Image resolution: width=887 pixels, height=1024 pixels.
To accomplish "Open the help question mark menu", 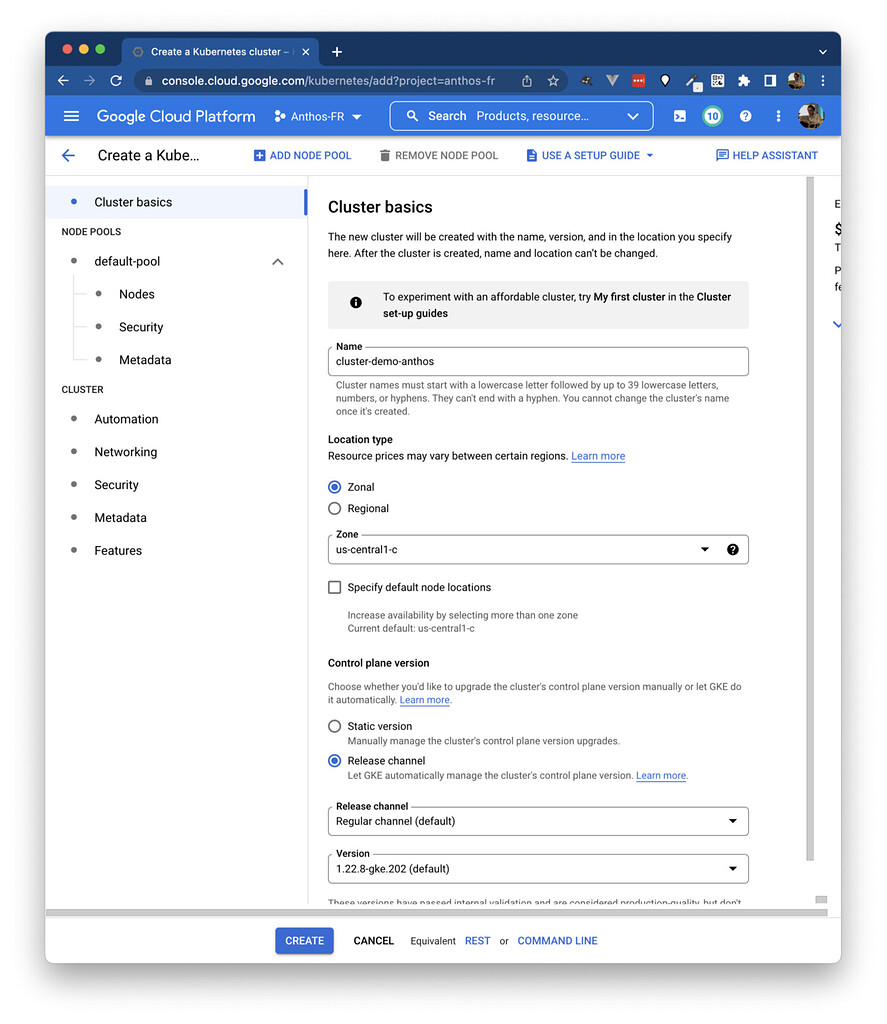I will [x=745, y=116].
